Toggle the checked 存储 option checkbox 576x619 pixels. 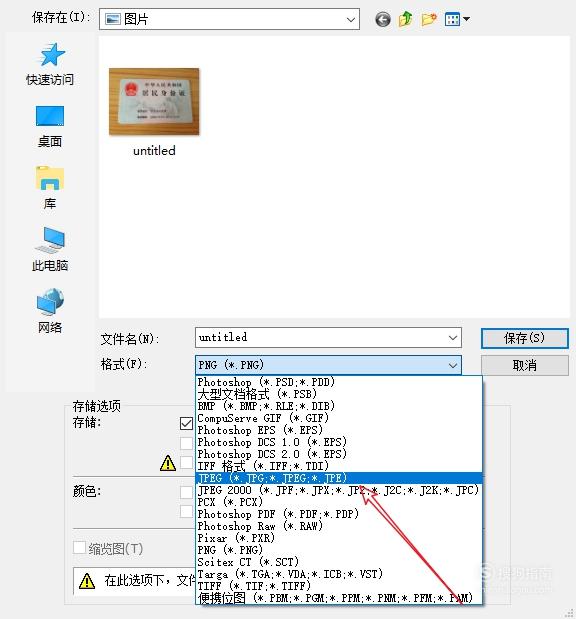(186, 423)
